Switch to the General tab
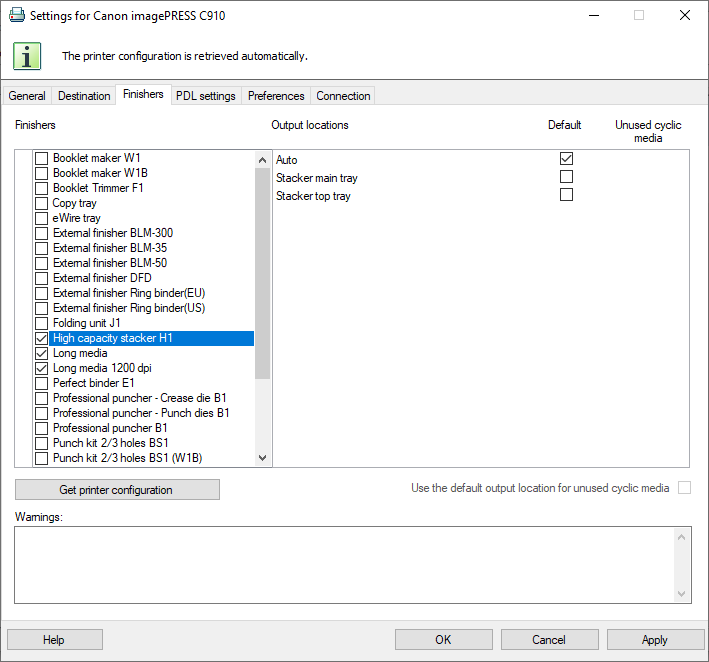This screenshot has height=662, width=709. [x=27, y=96]
